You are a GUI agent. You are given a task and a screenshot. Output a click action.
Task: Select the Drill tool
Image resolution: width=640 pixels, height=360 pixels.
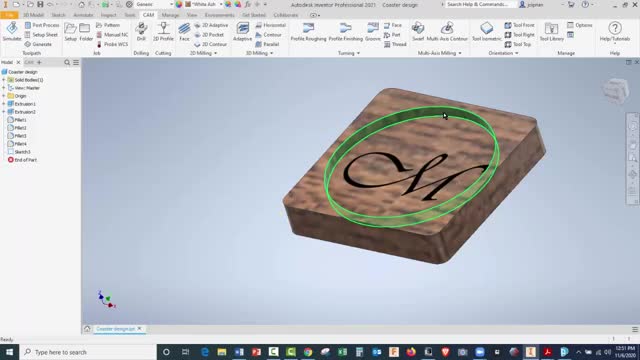click(141, 32)
